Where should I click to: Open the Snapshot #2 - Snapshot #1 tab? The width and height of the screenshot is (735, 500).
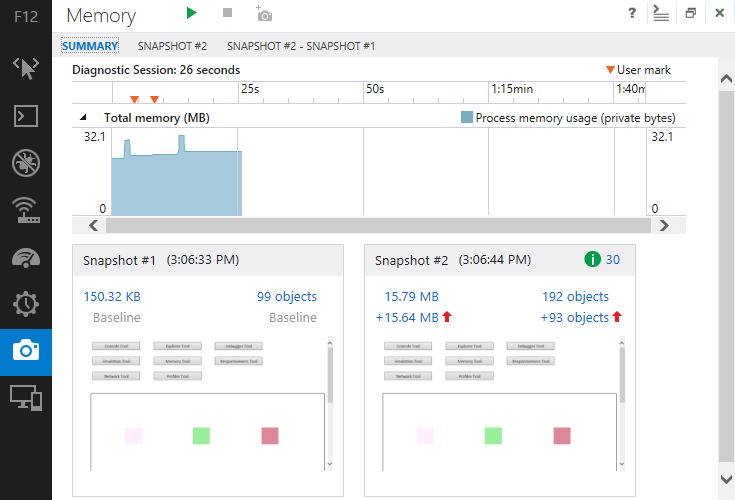point(301,46)
